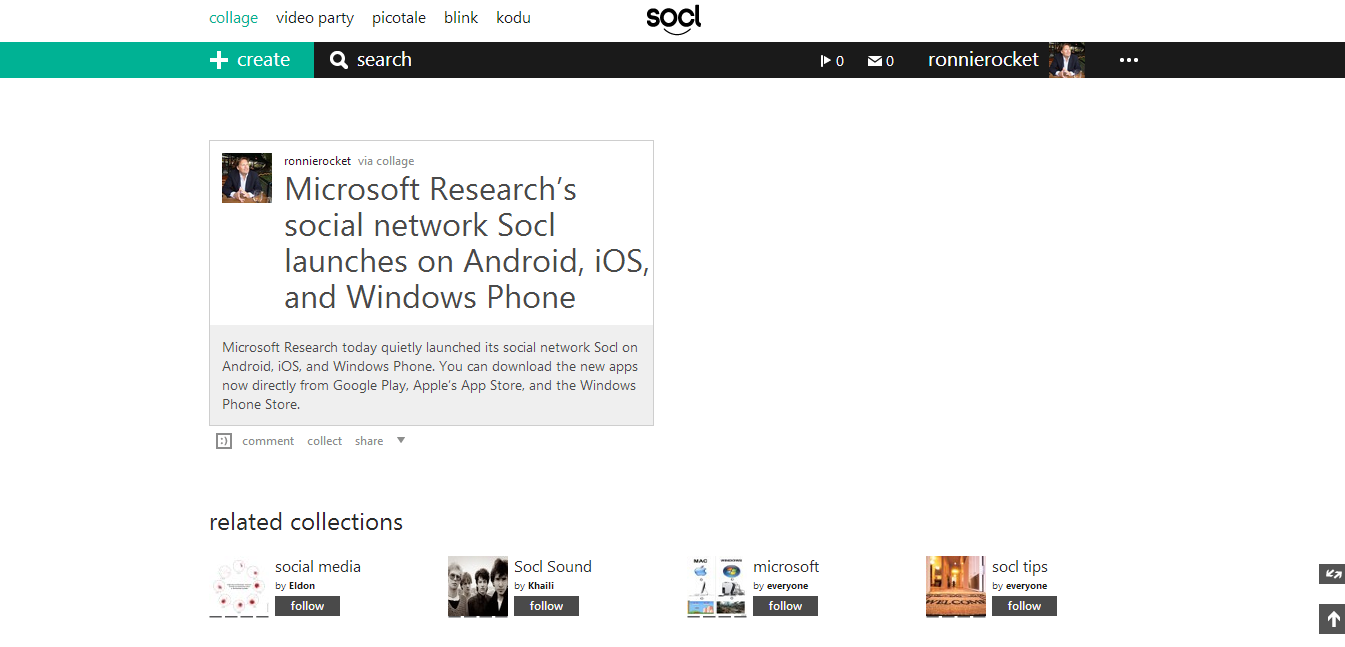Click the scroll-to-top arrow icon
The width and height of the screenshot is (1345, 647).
1332,619
